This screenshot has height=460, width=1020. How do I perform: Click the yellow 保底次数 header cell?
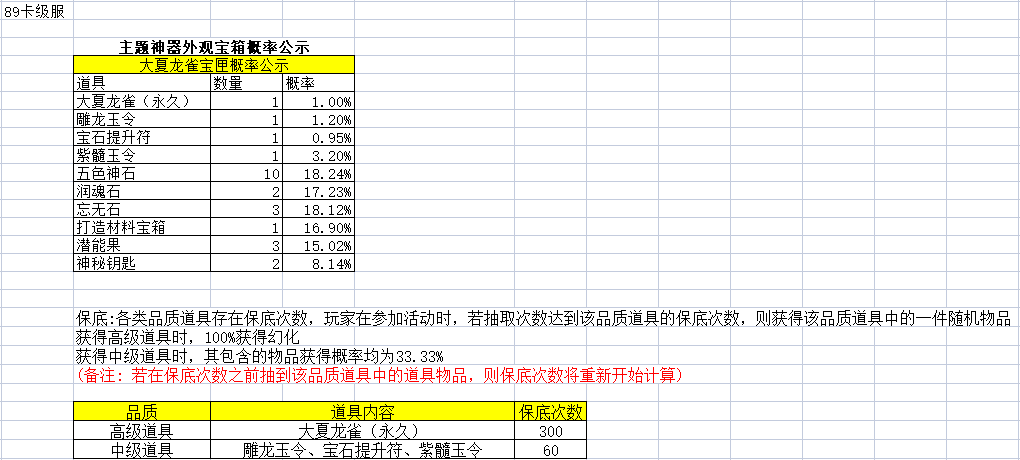point(550,411)
